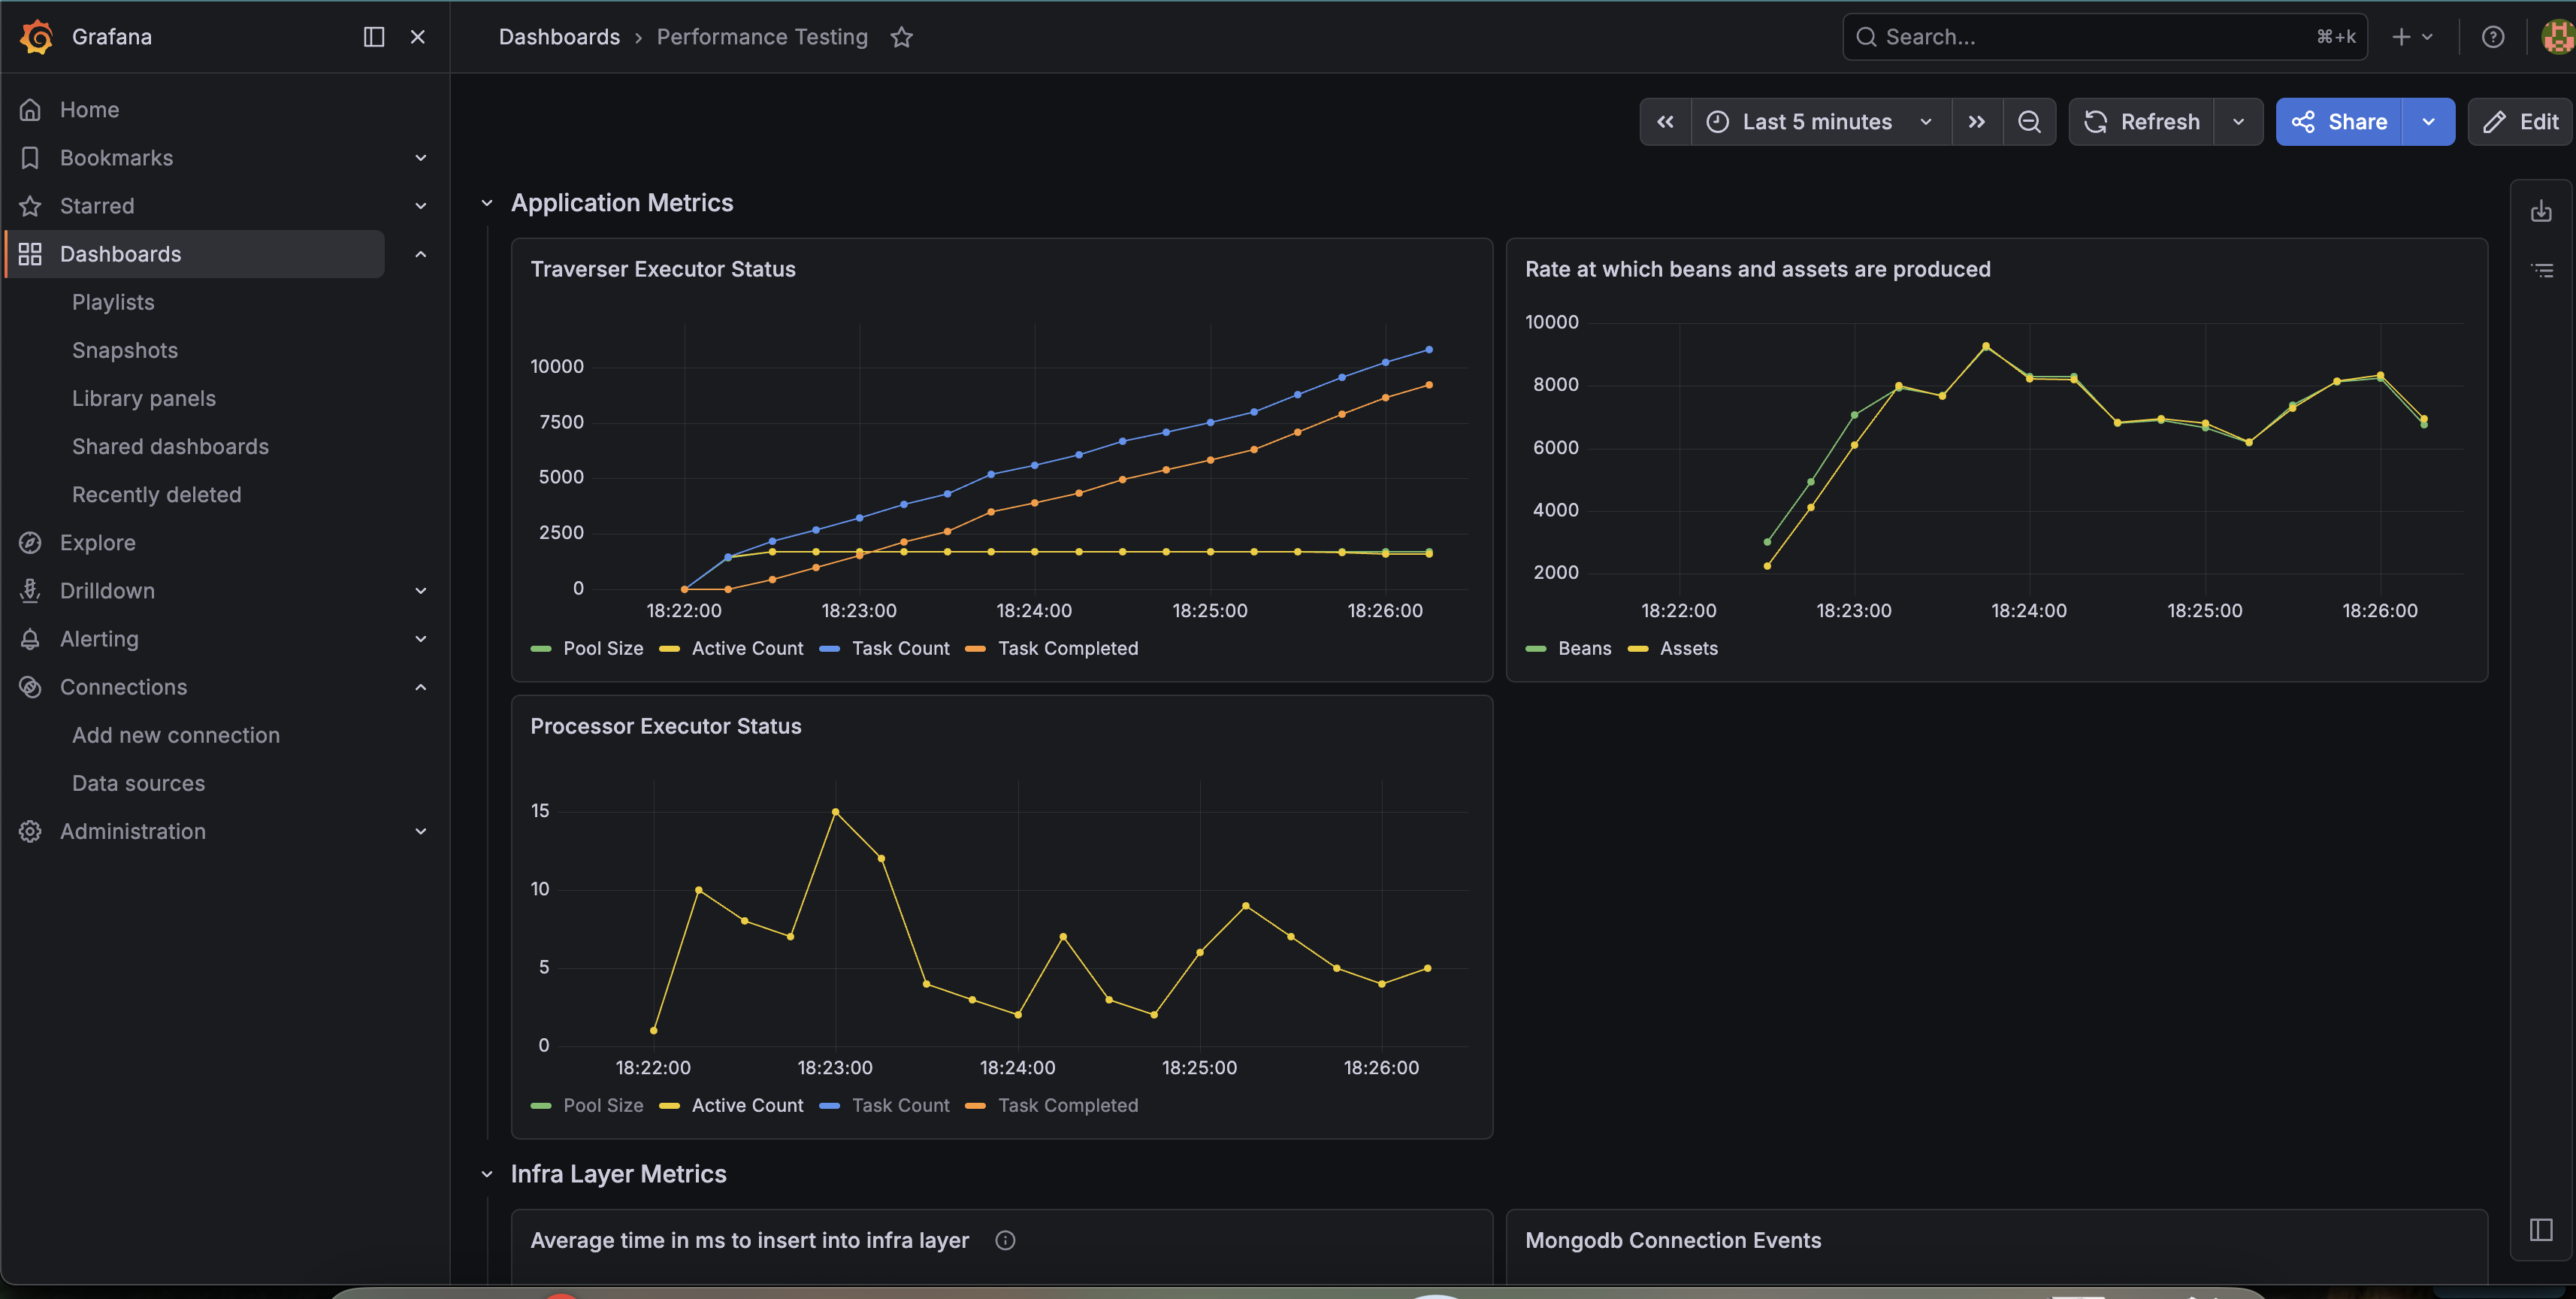This screenshot has width=2576, height=1299.
Task: Open refresh interval dropdown arrow
Action: (x=2238, y=122)
